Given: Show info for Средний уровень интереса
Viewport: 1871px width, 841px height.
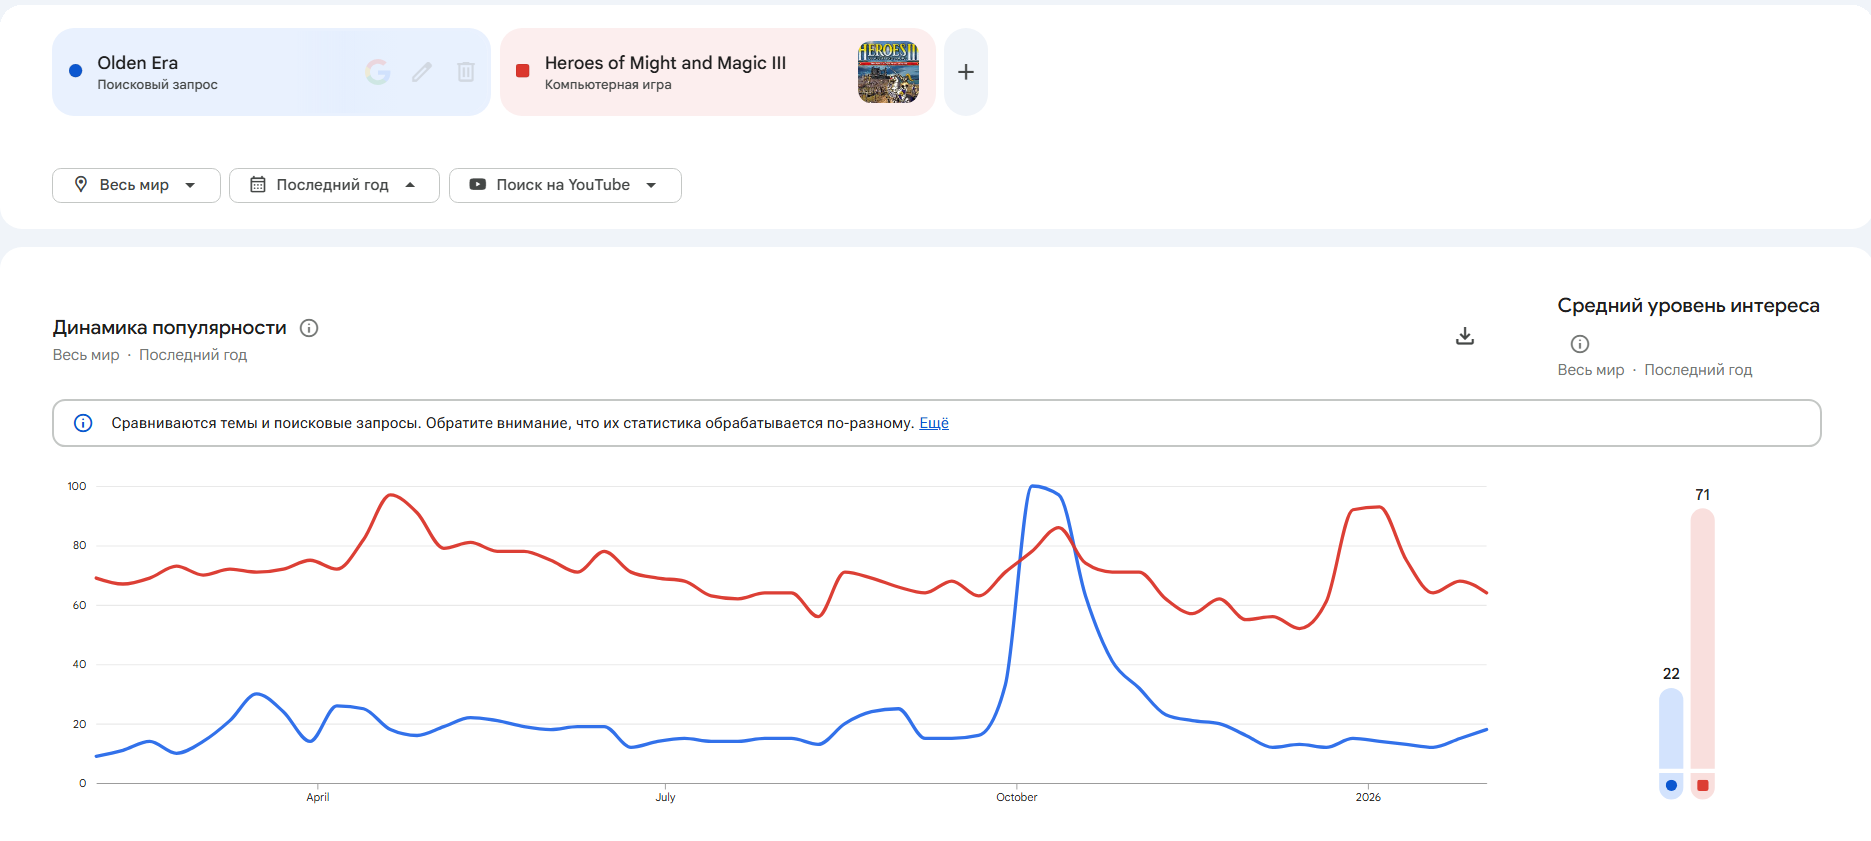Looking at the screenshot, I should point(1580,344).
